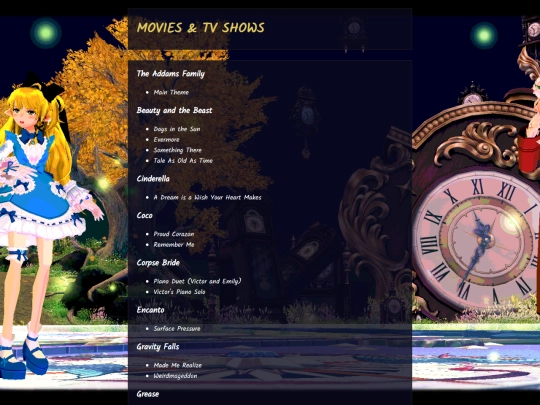Select the 'Gravity Falls' heading

[158, 347]
